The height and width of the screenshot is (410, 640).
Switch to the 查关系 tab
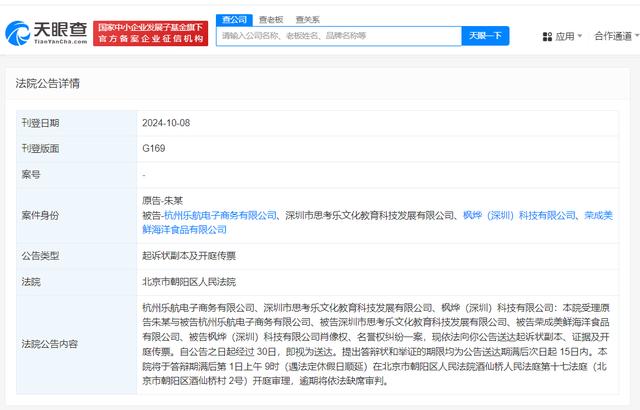(307, 18)
